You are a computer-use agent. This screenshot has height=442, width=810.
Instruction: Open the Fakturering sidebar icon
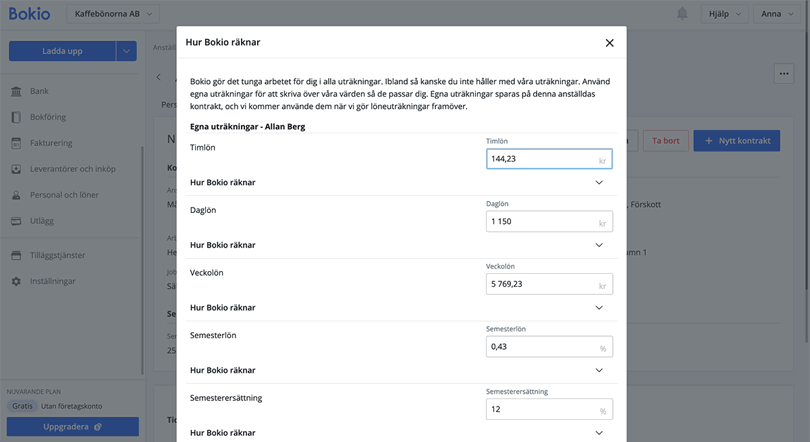17,143
